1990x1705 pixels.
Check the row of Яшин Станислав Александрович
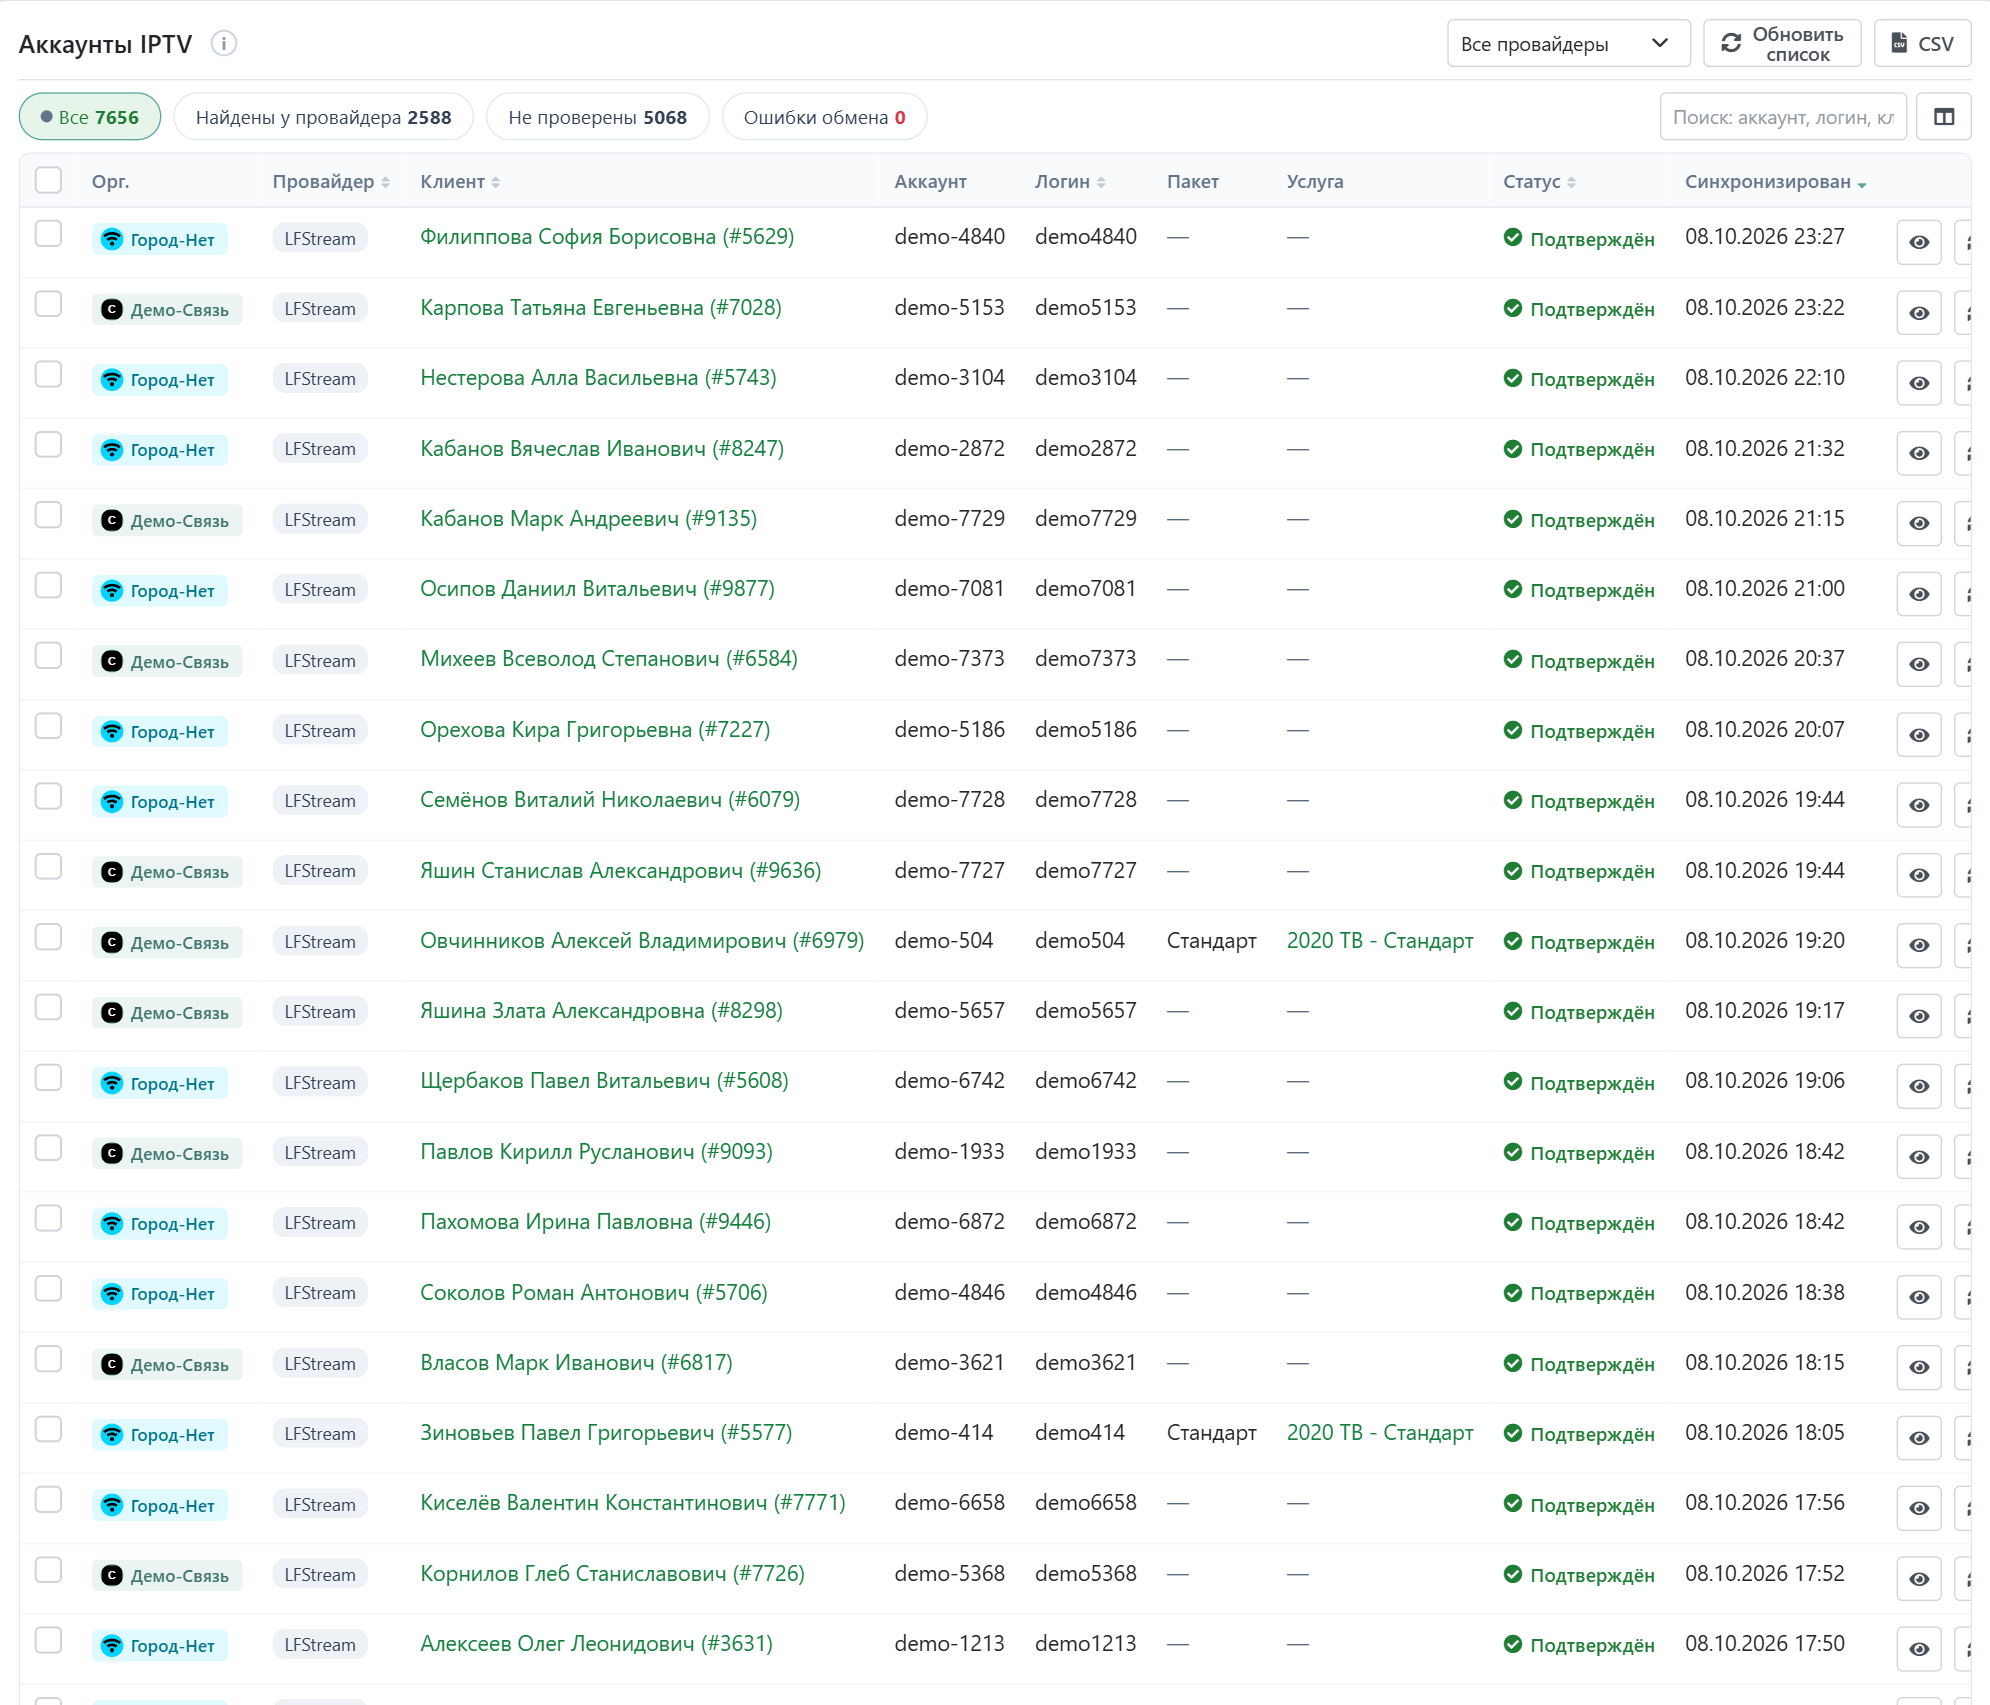point(48,867)
